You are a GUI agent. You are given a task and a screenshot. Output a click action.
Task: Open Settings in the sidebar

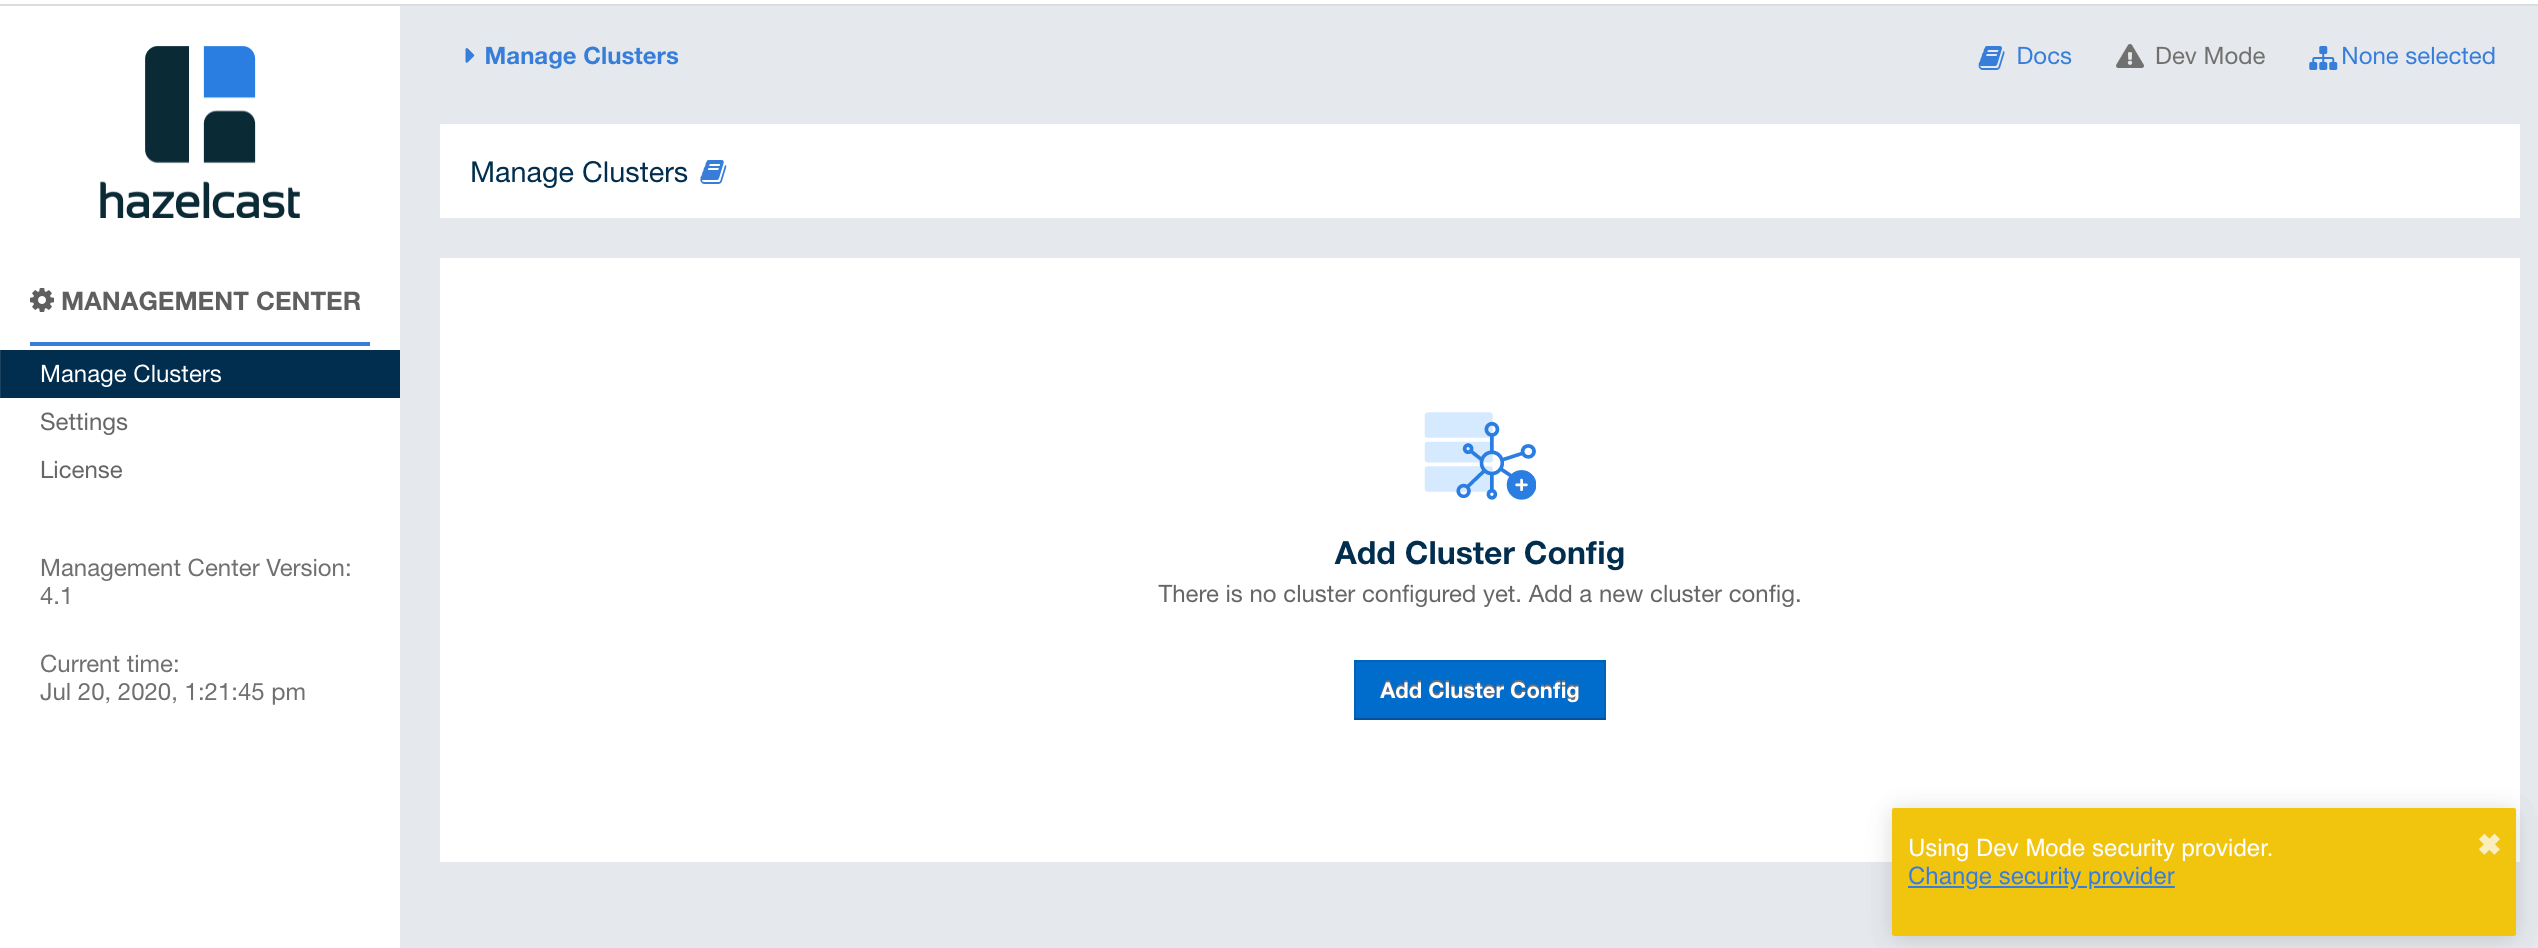[x=84, y=422]
